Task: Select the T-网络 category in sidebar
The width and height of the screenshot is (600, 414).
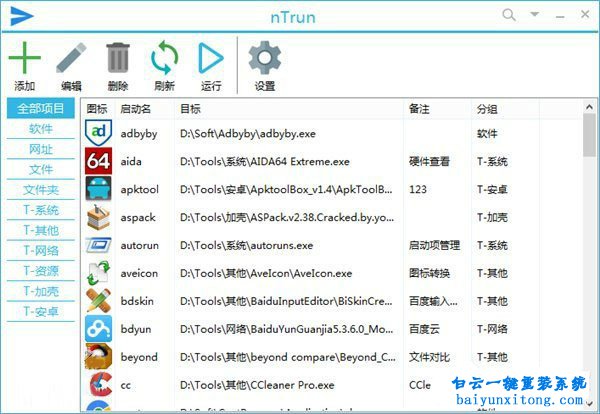Action: point(41,250)
